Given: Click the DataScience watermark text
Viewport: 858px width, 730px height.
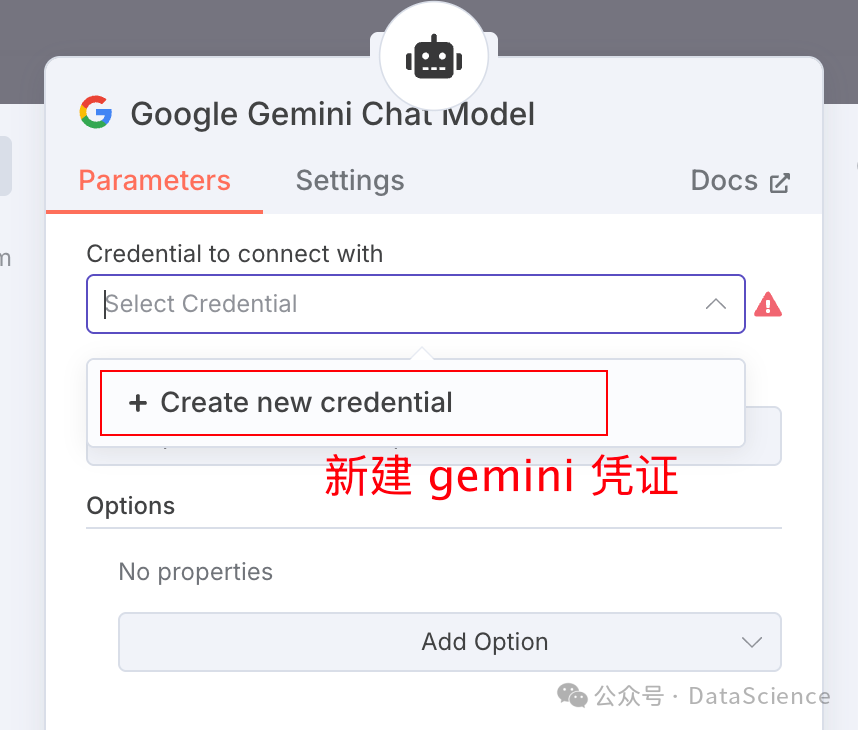Looking at the screenshot, I should (x=760, y=696).
